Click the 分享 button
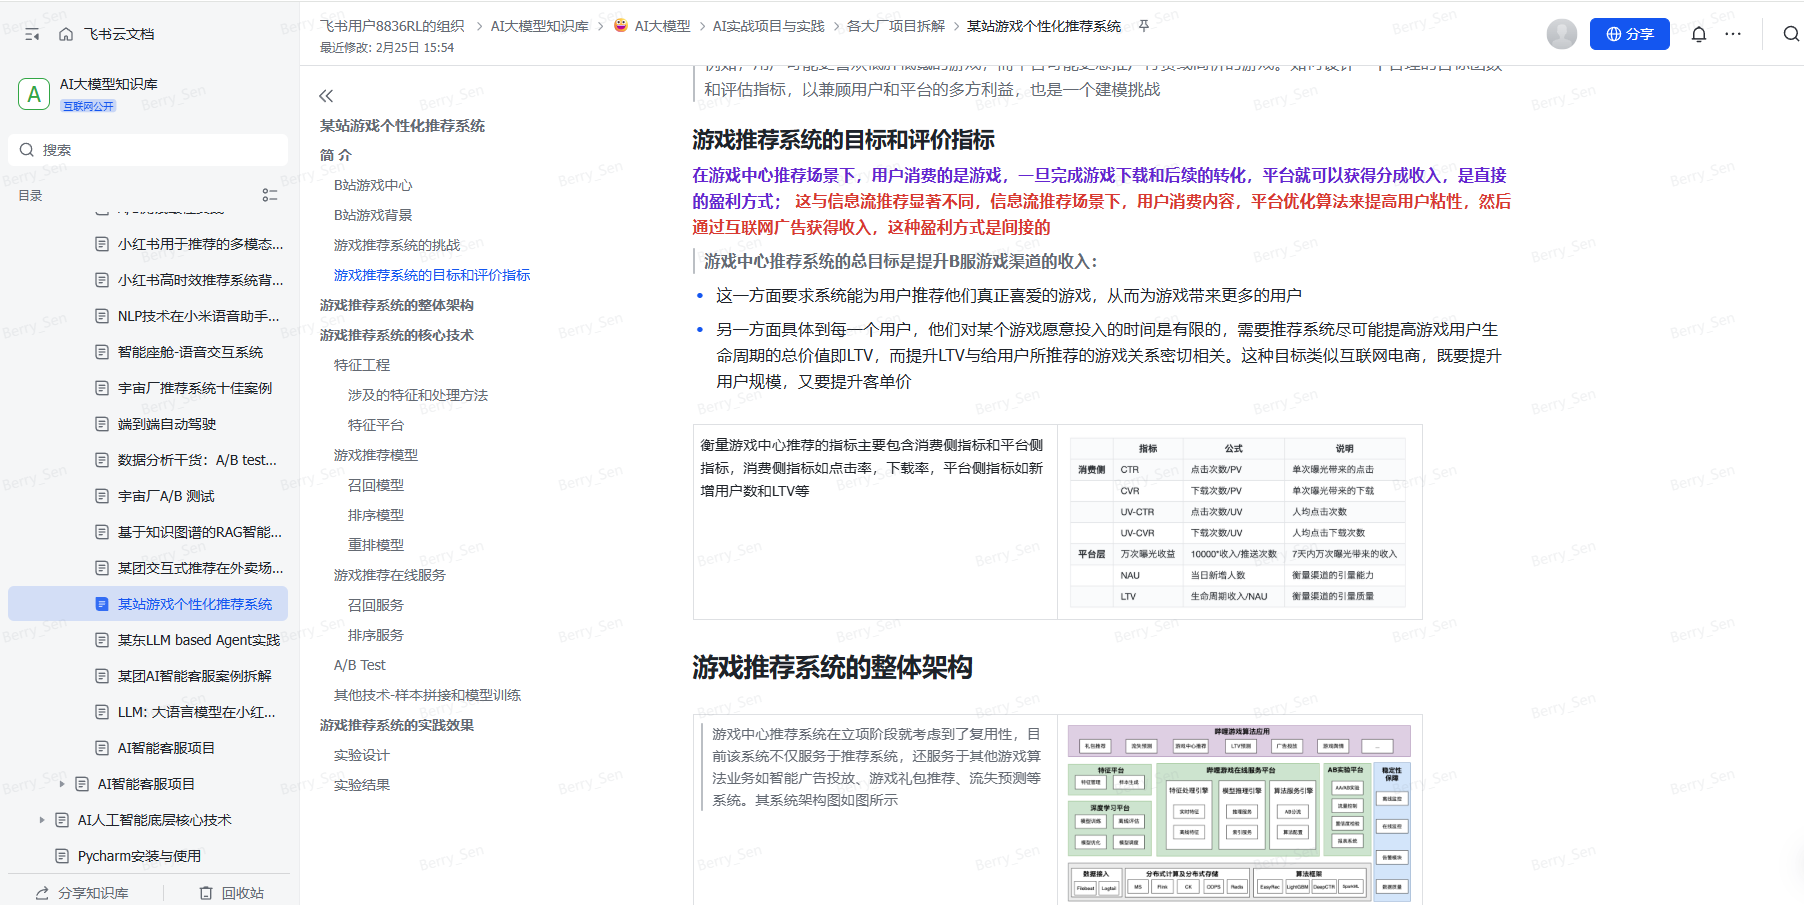The height and width of the screenshot is (905, 1804). point(1630,34)
